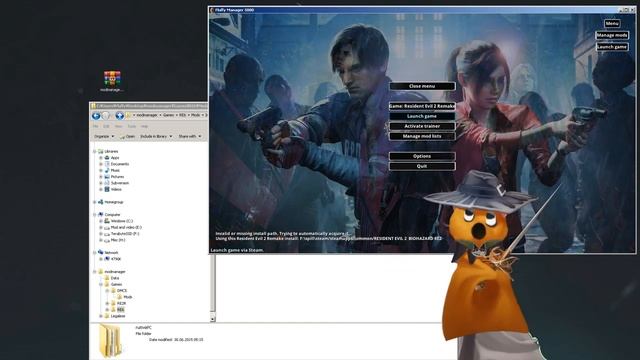Expand the RE2R folder node
Viewport: 640px width, 360px height.
(107, 303)
